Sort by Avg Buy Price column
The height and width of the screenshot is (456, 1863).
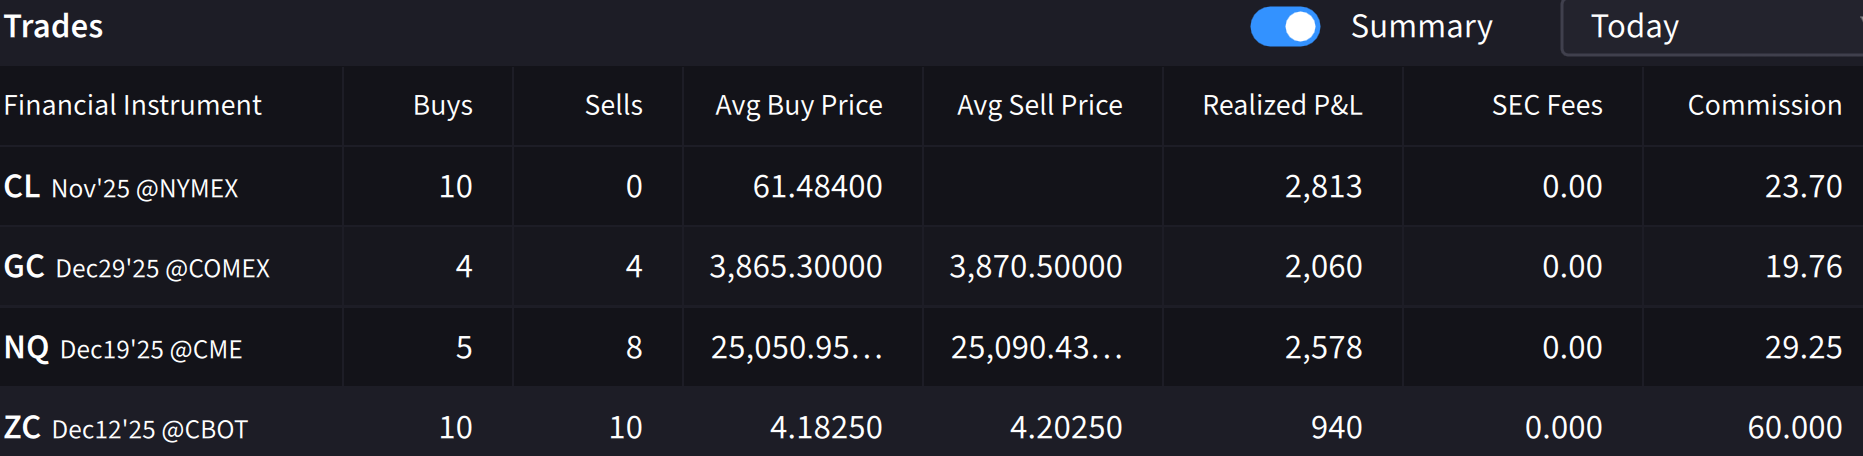tap(798, 105)
